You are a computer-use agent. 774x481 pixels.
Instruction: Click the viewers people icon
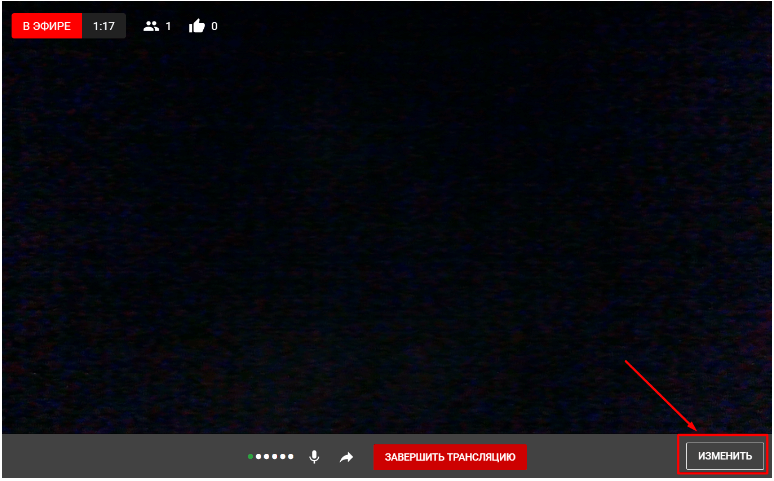[151, 26]
